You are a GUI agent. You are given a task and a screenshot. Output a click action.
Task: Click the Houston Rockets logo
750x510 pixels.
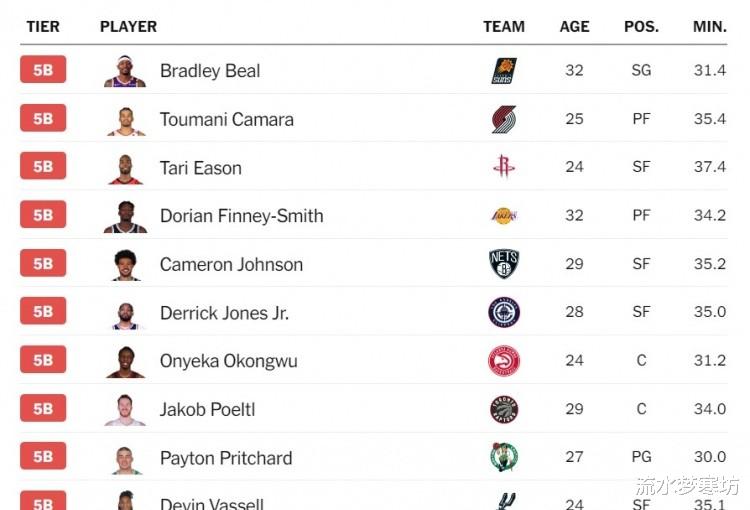[504, 166]
